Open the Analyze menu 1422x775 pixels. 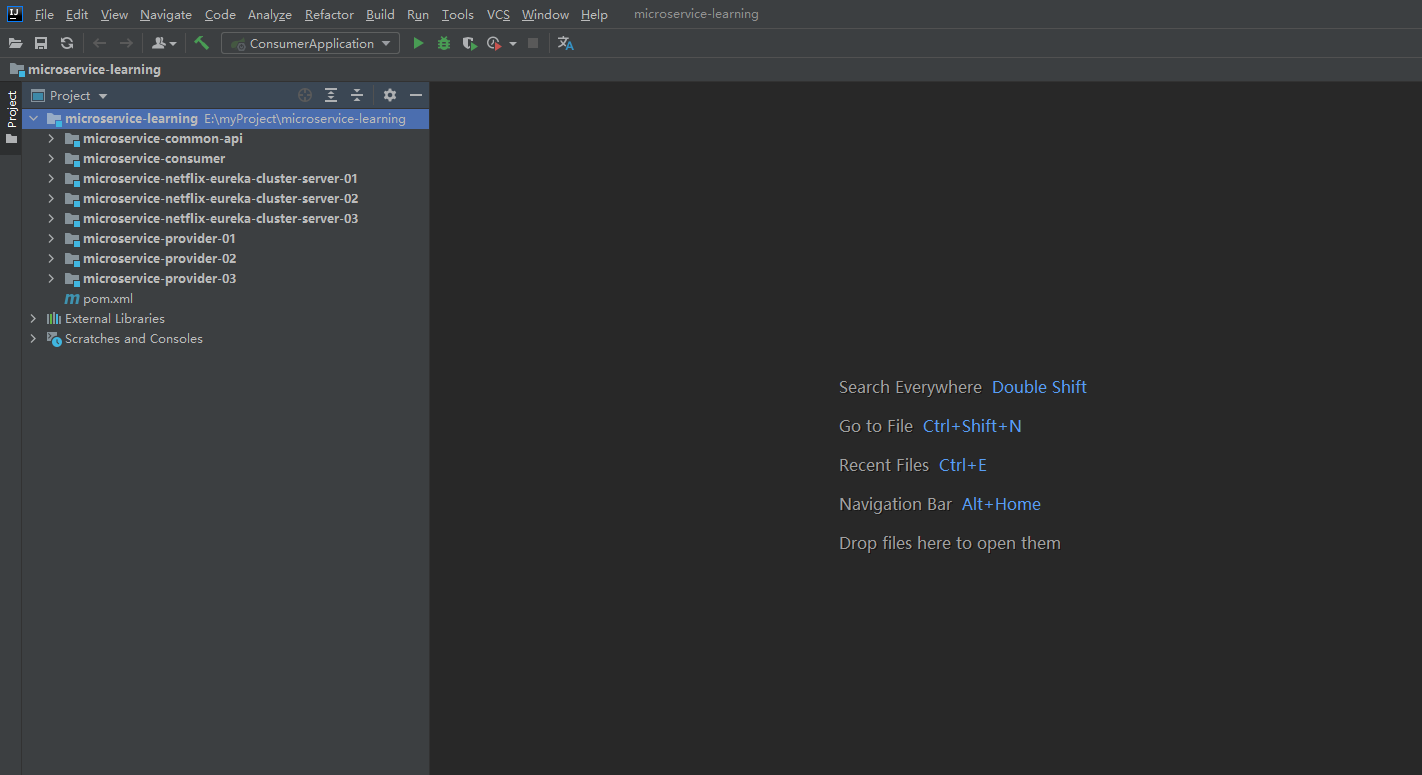tap(270, 14)
